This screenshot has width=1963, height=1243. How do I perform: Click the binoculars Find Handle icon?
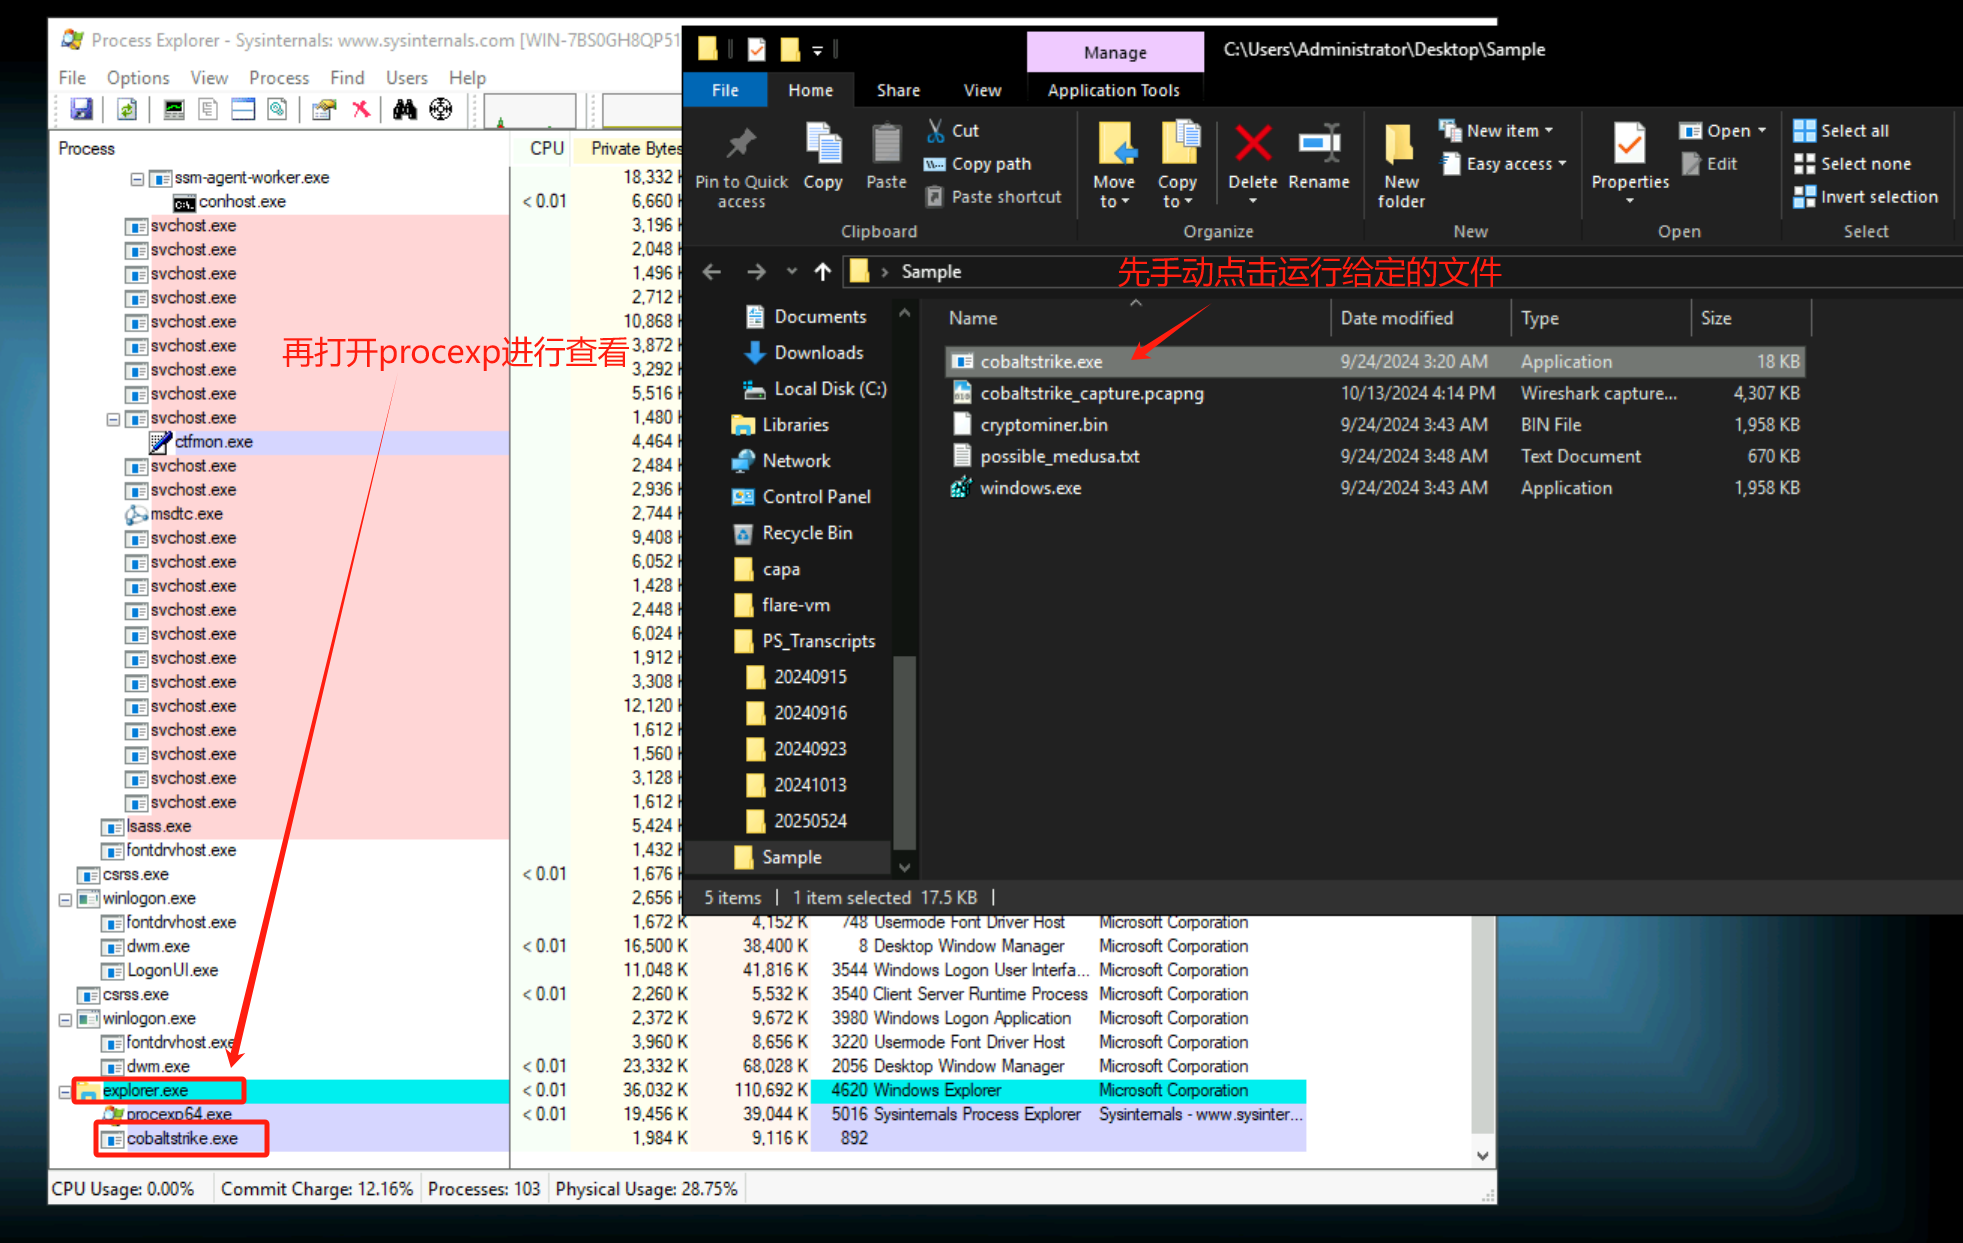(x=405, y=109)
